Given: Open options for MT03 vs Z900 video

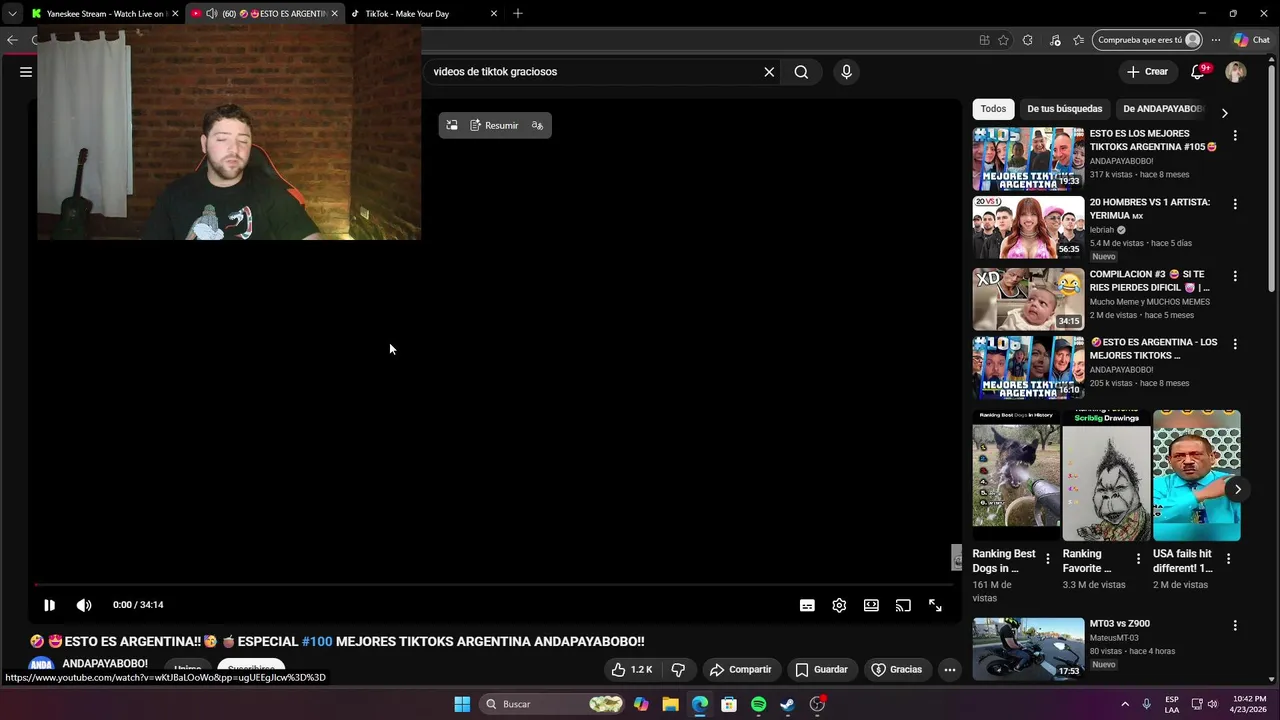Looking at the screenshot, I should pyautogui.click(x=1235, y=626).
